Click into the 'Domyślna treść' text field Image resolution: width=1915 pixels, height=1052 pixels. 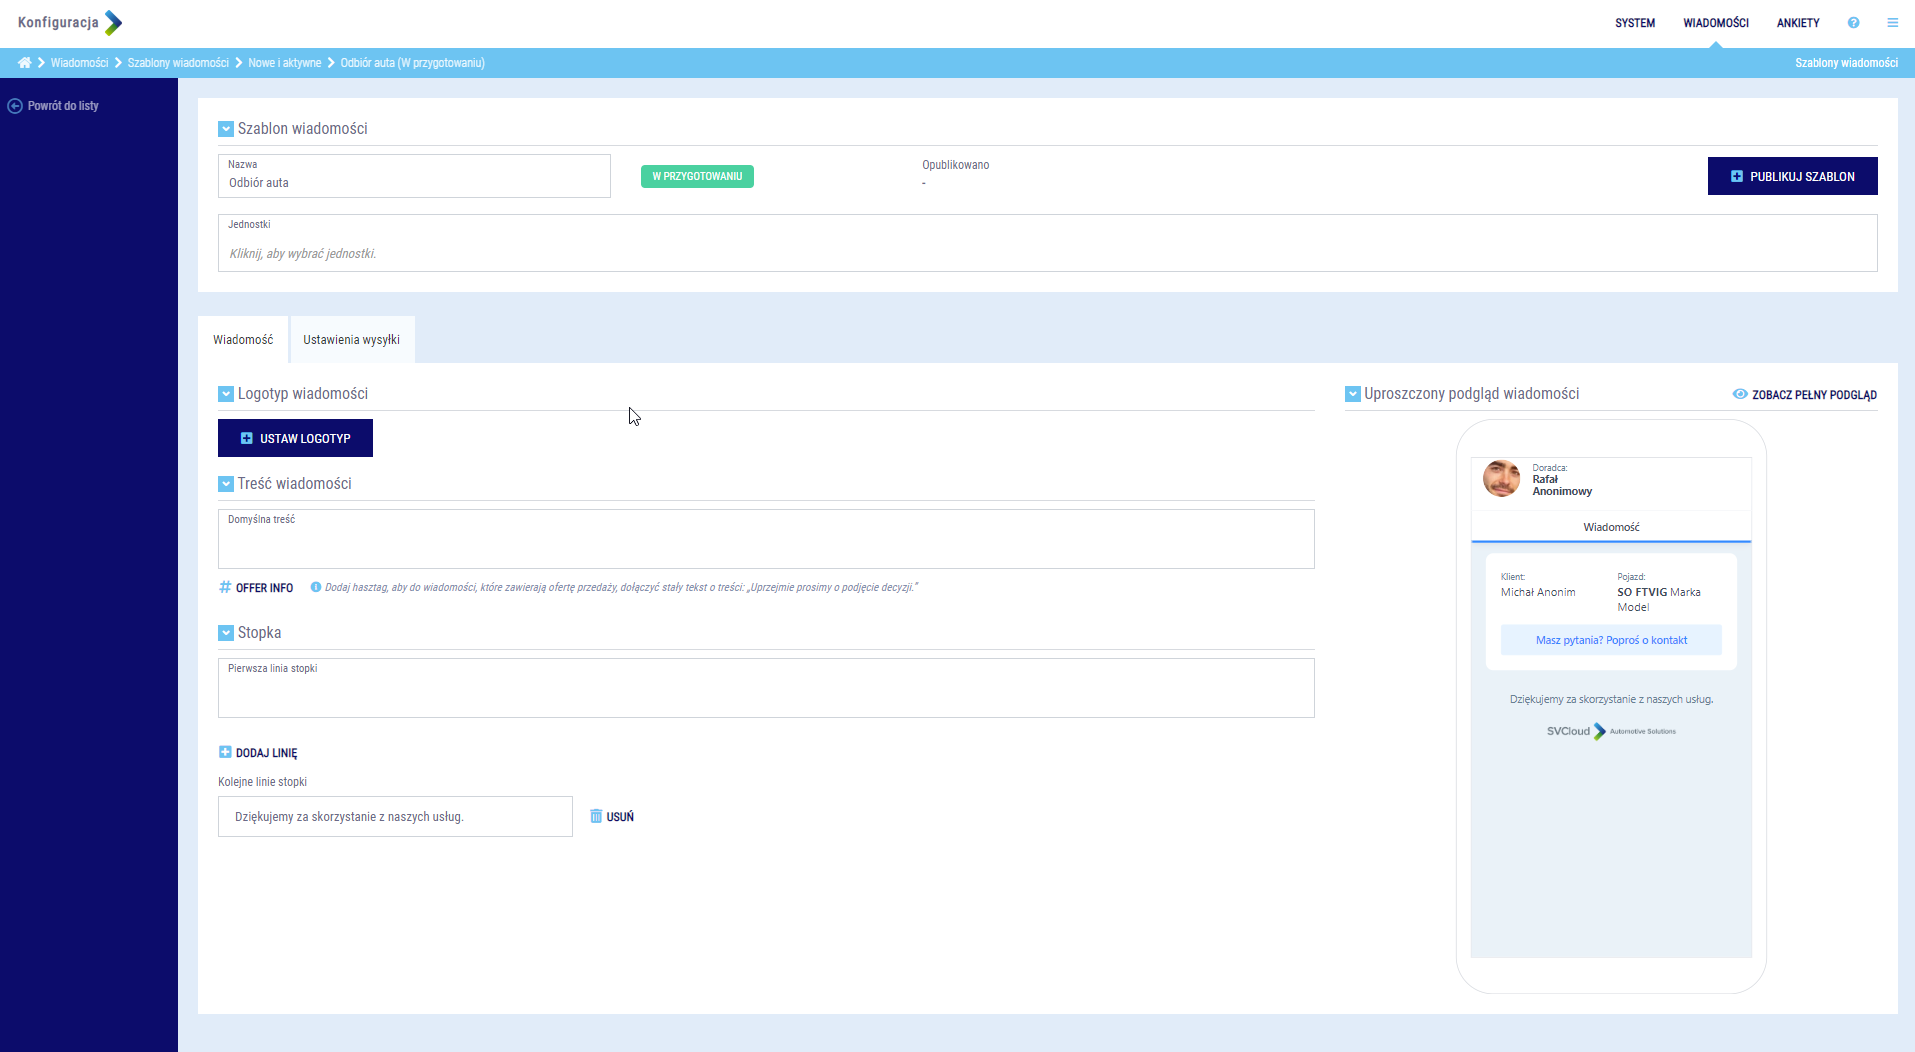[x=765, y=545]
